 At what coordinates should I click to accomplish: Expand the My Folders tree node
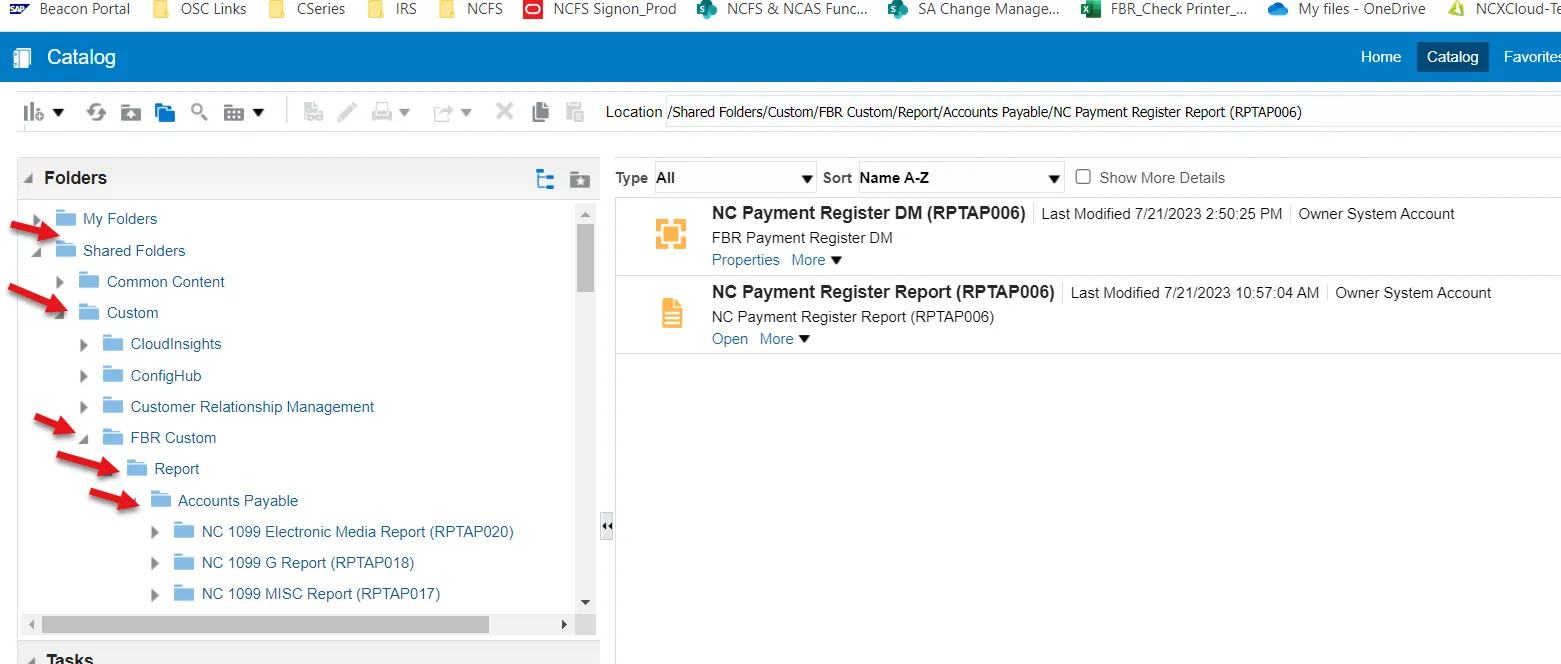tap(38, 219)
